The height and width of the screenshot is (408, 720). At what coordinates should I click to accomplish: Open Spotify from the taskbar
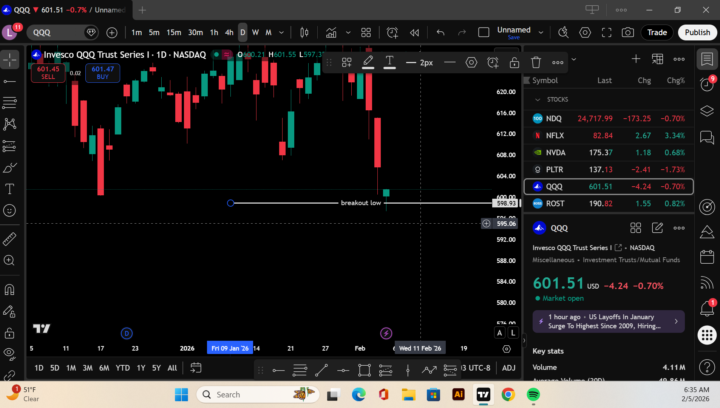click(533, 395)
